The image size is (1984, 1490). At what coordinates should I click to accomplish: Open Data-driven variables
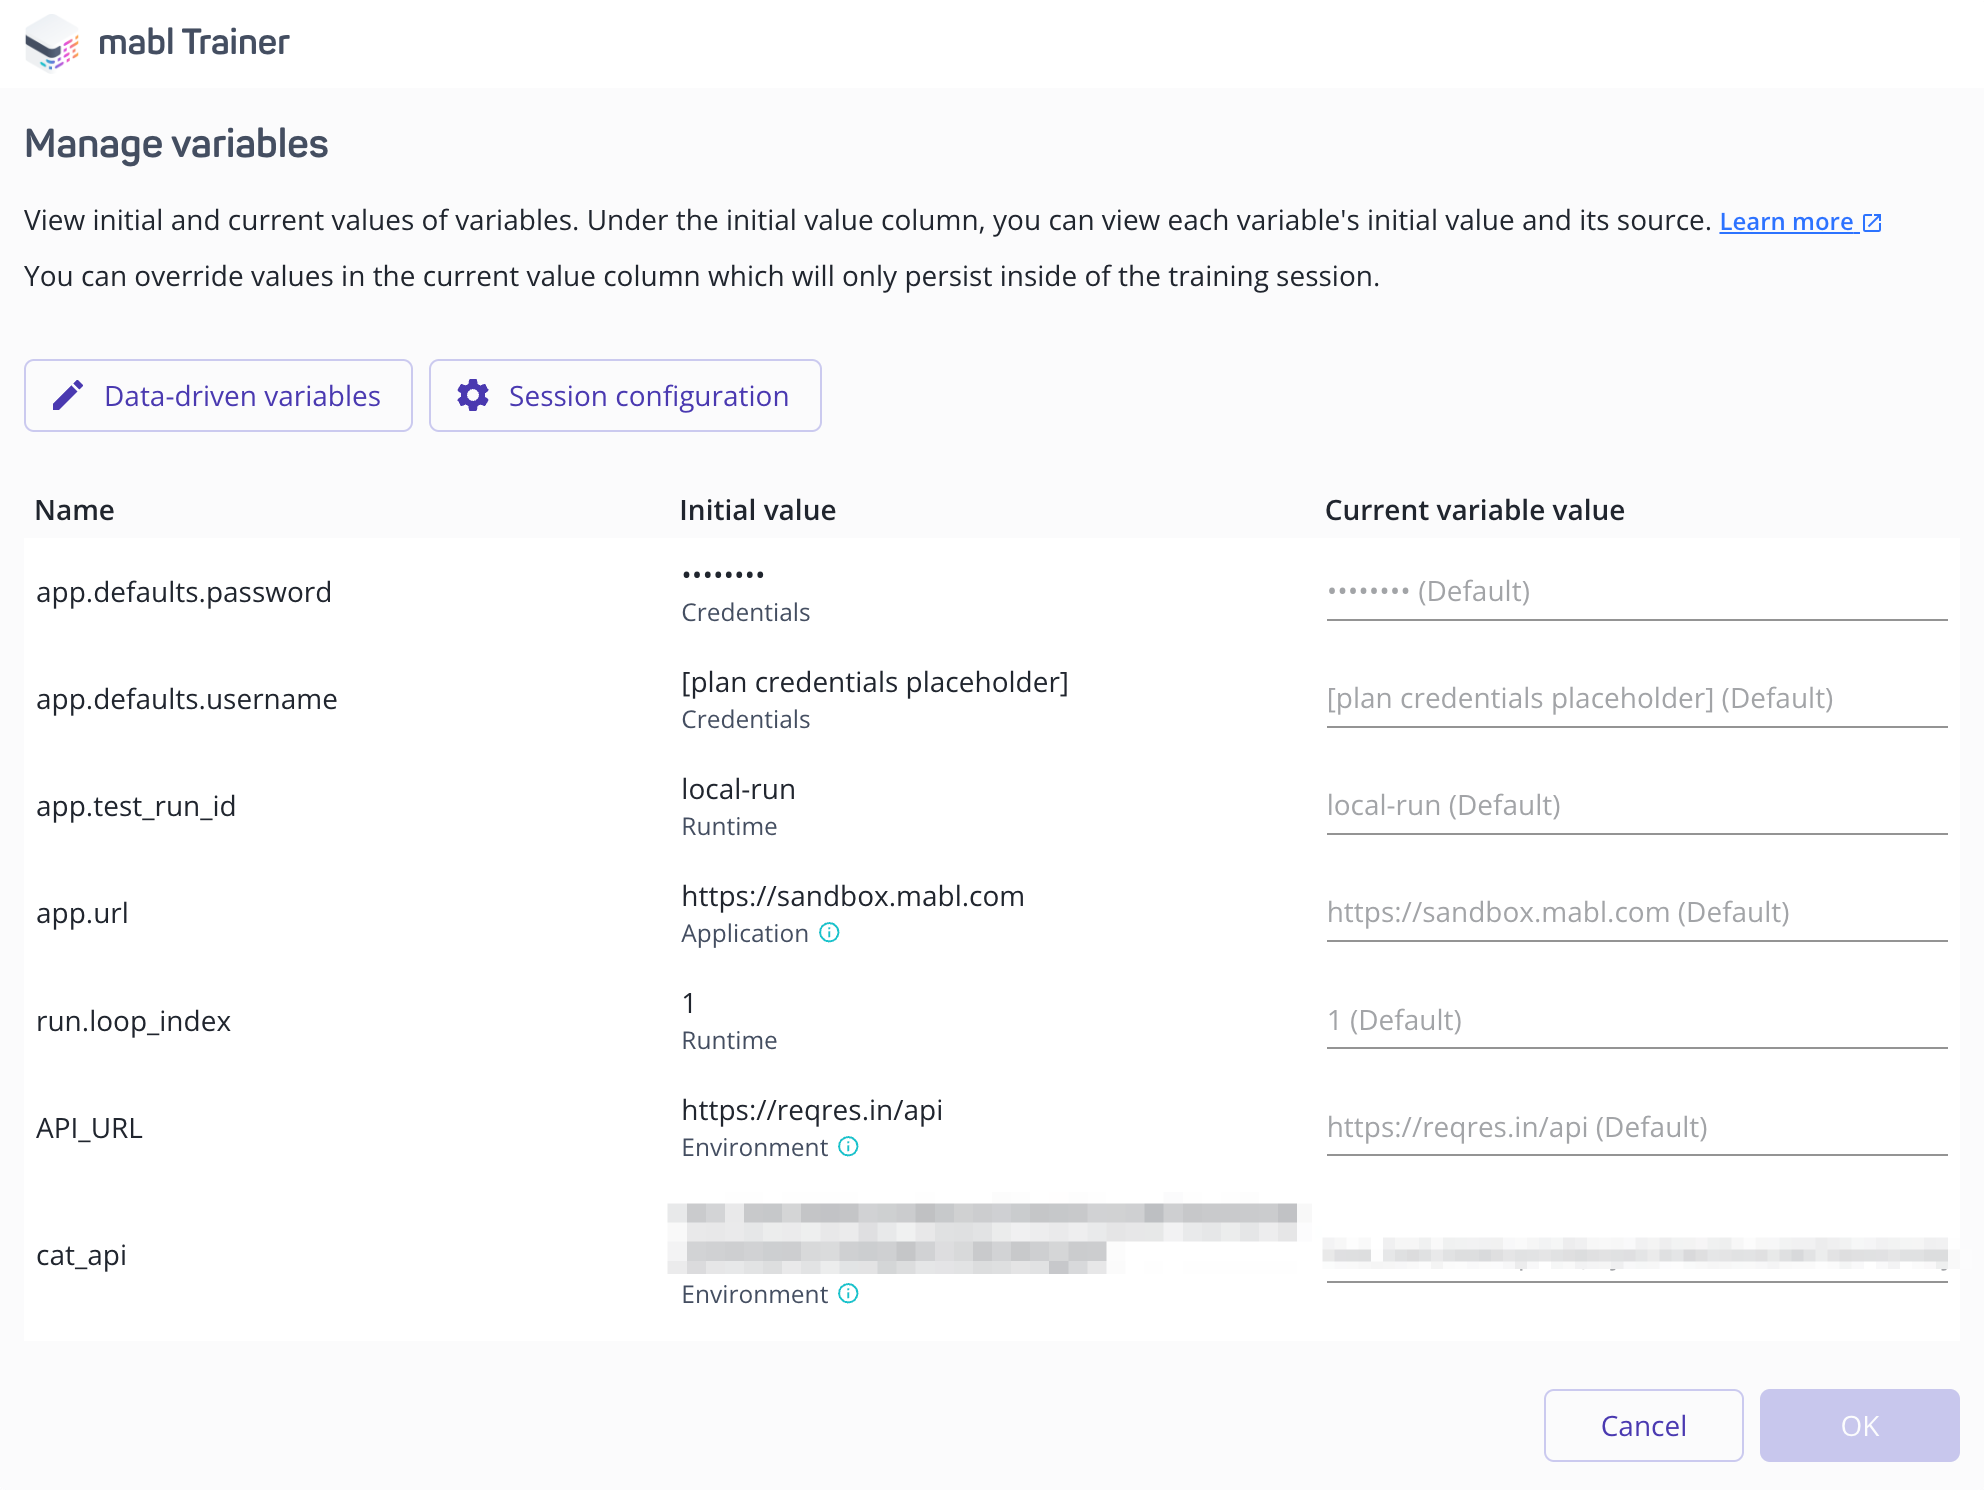pyautogui.click(x=218, y=396)
